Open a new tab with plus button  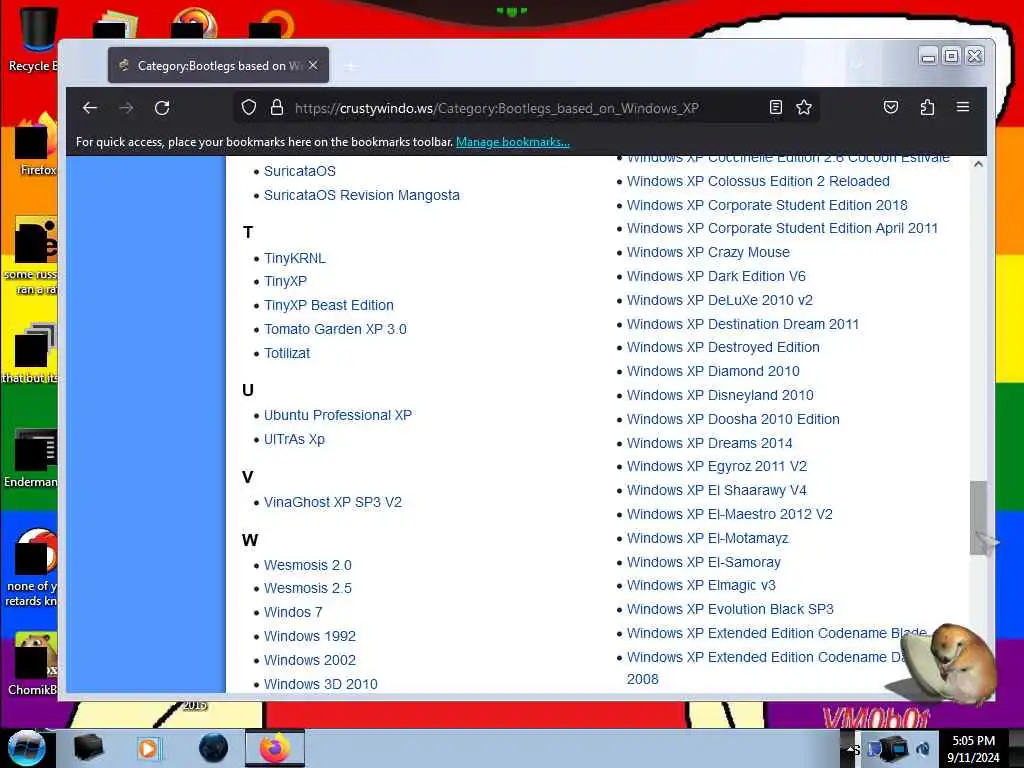click(x=351, y=66)
